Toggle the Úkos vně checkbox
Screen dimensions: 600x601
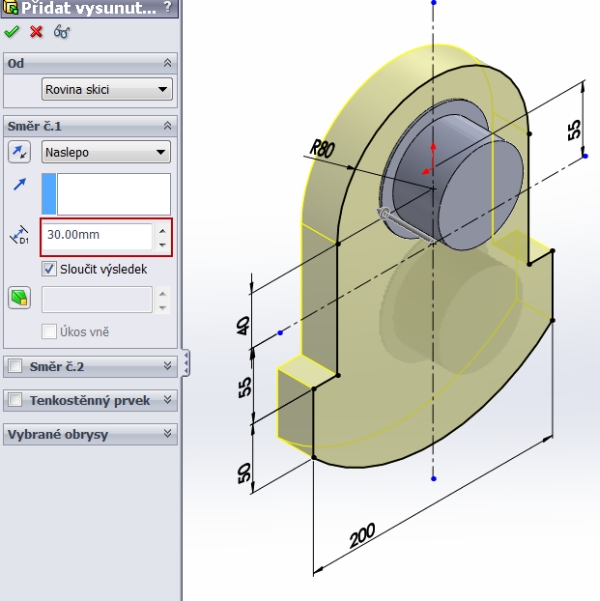pyautogui.click(x=49, y=332)
